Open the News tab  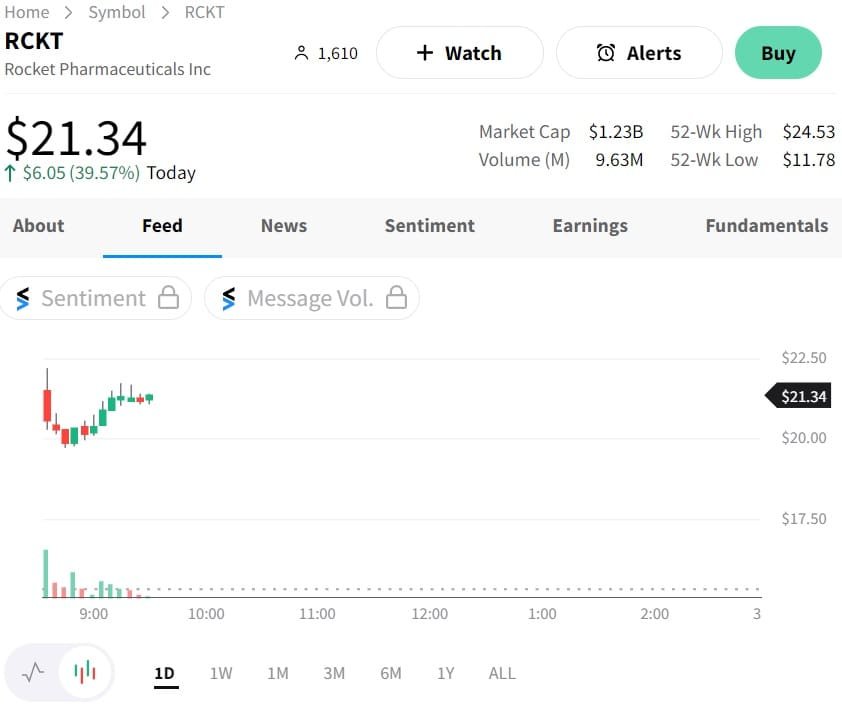pyautogui.click(x=284, y=226)
